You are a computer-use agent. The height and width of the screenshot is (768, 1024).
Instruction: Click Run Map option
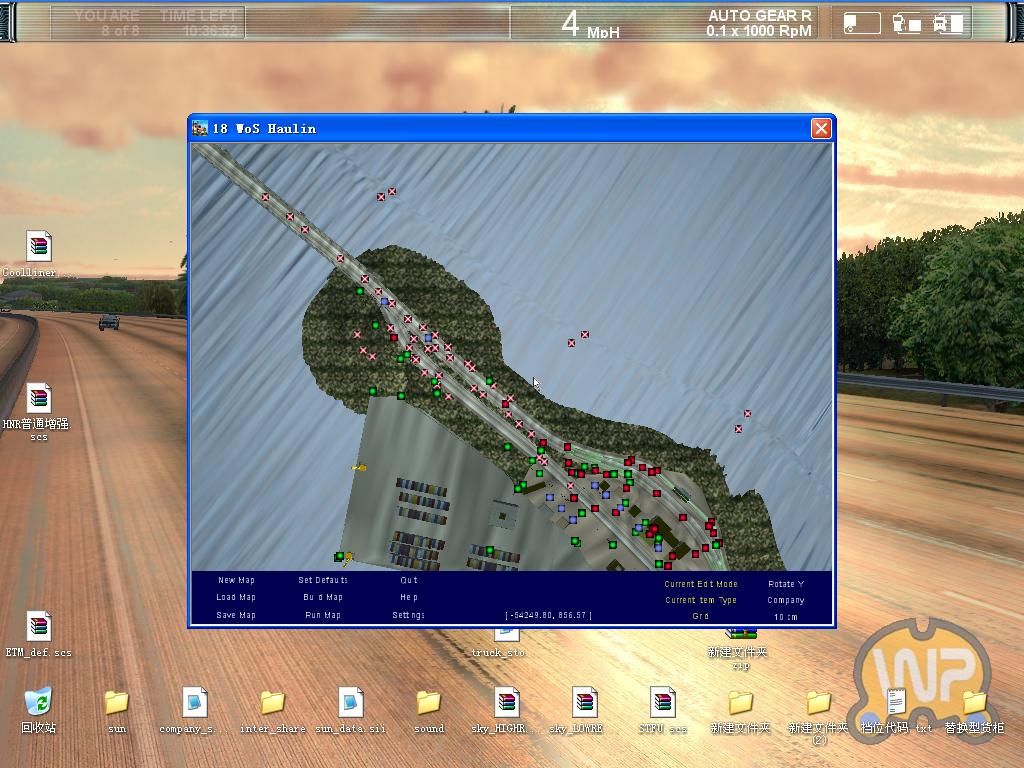[x=323, y=615]
